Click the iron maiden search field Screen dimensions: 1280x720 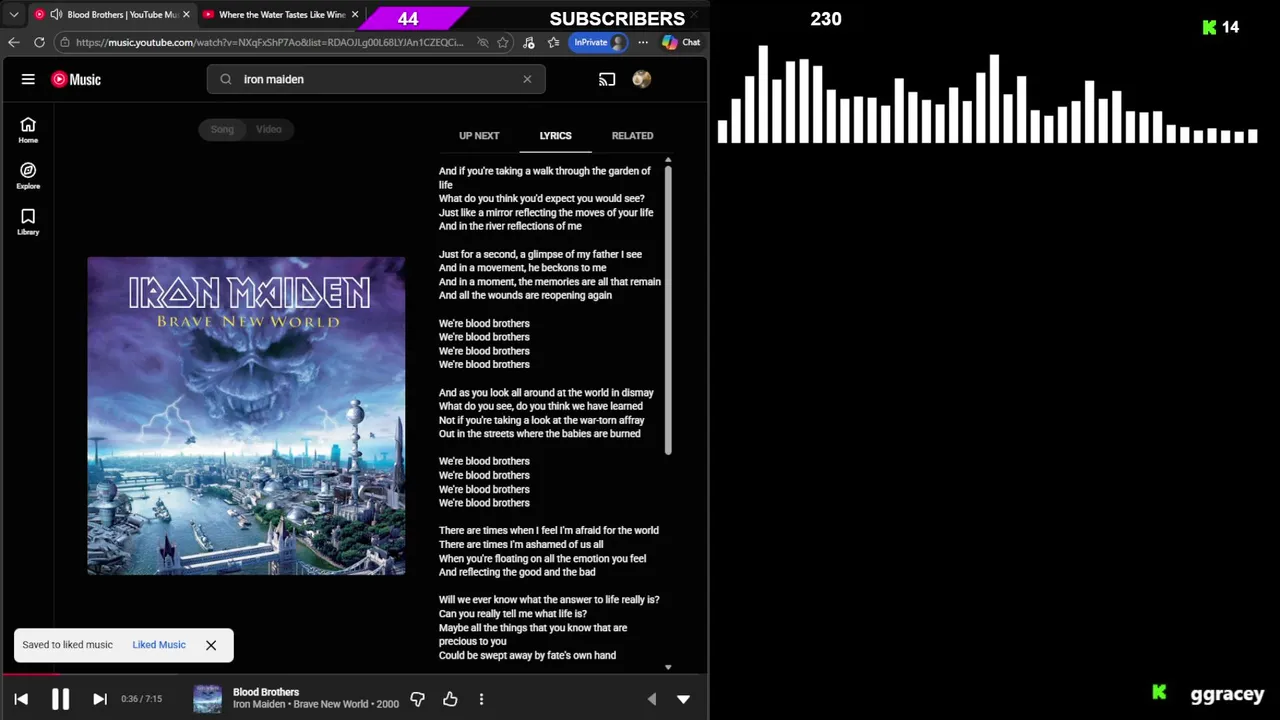(376, 79)
